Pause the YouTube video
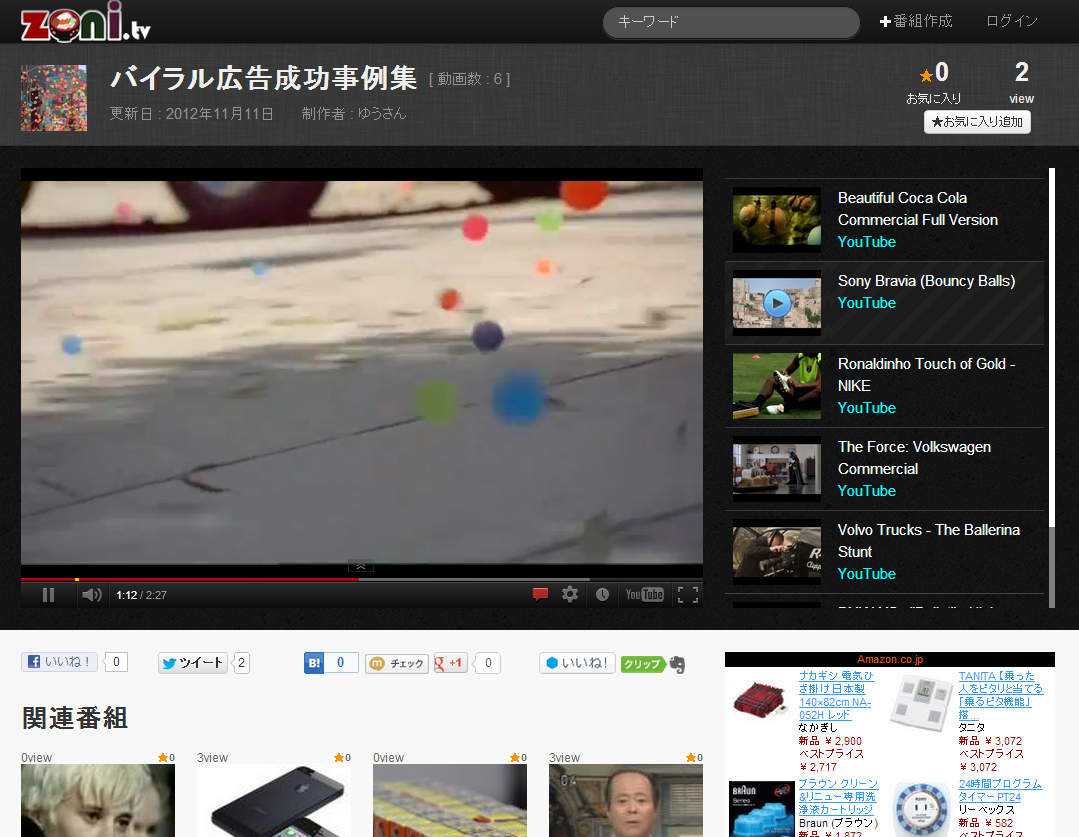Screen dimensions: 1079x837 pos(48,595)
